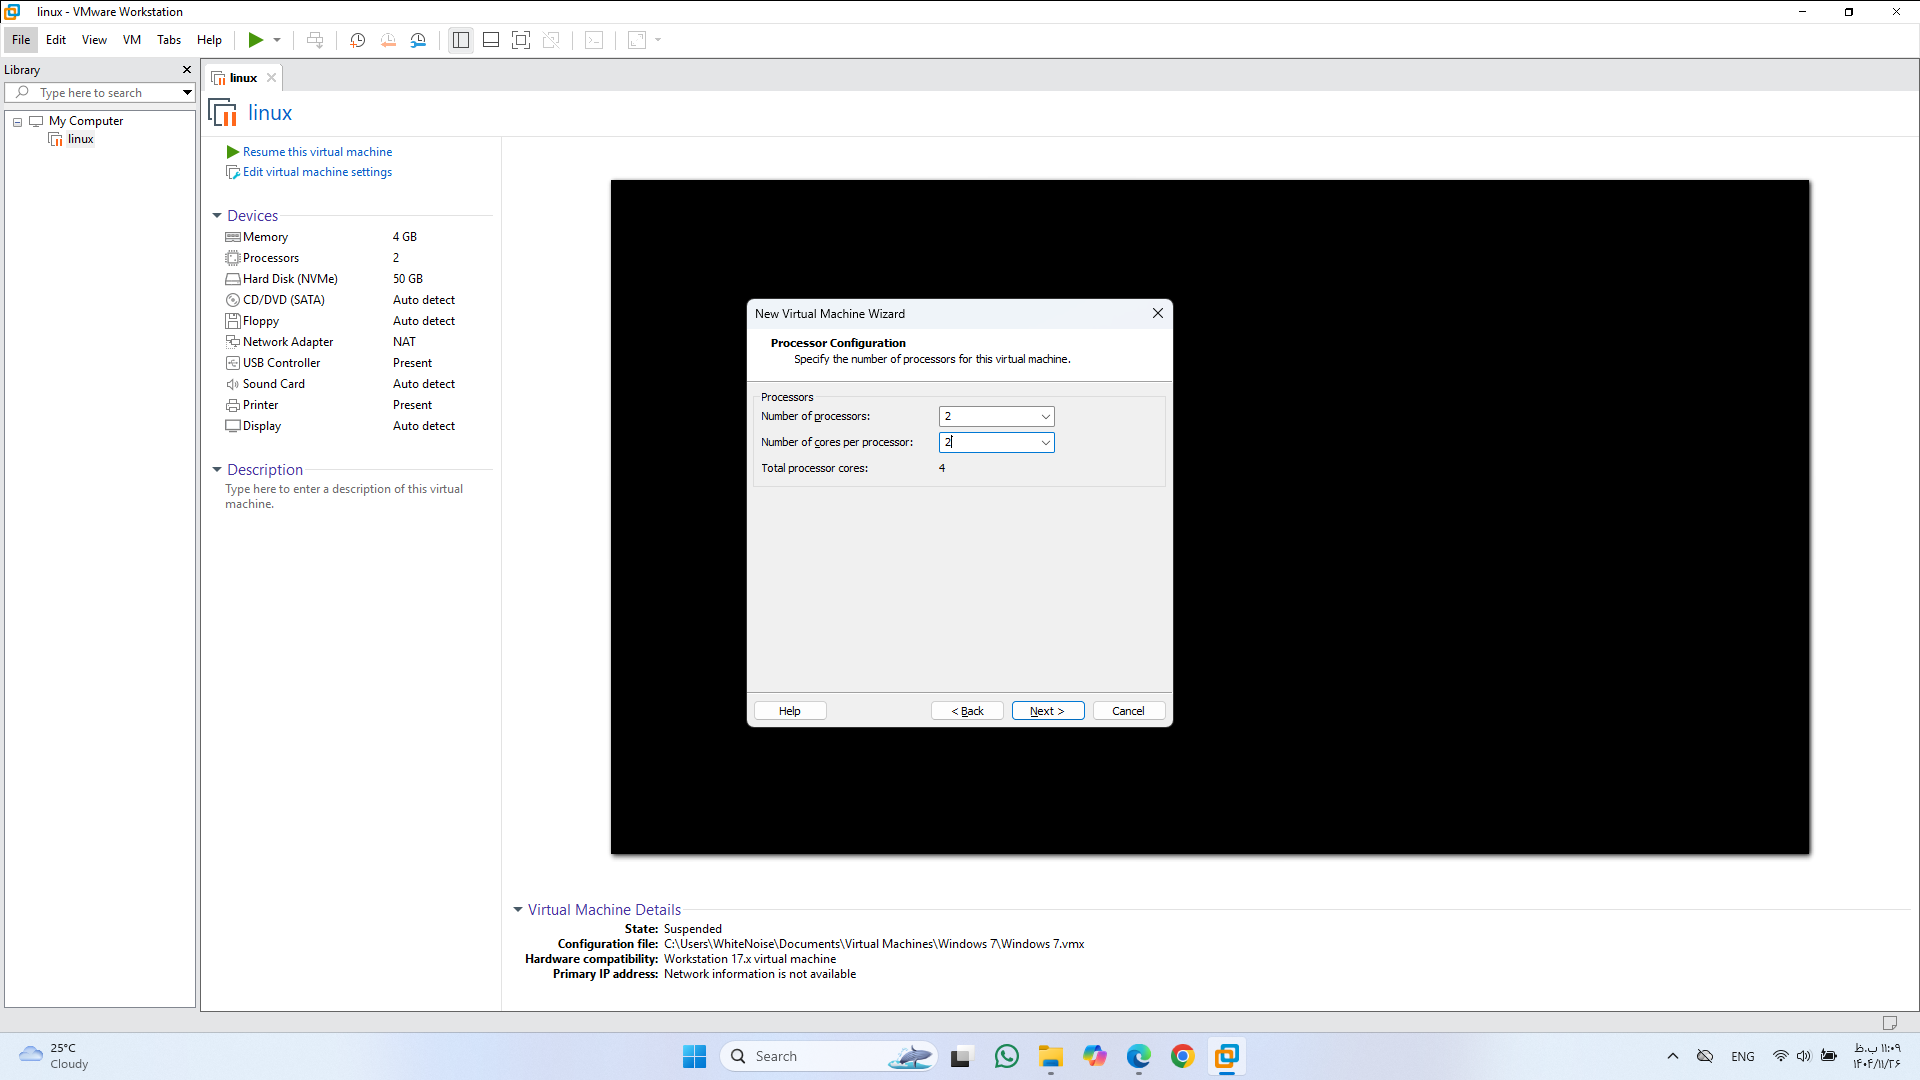This screenshot has height=1080, width=1920.
Task: Open the Snapshot Manager toolbar icon
Action: [x=418, y=40]
